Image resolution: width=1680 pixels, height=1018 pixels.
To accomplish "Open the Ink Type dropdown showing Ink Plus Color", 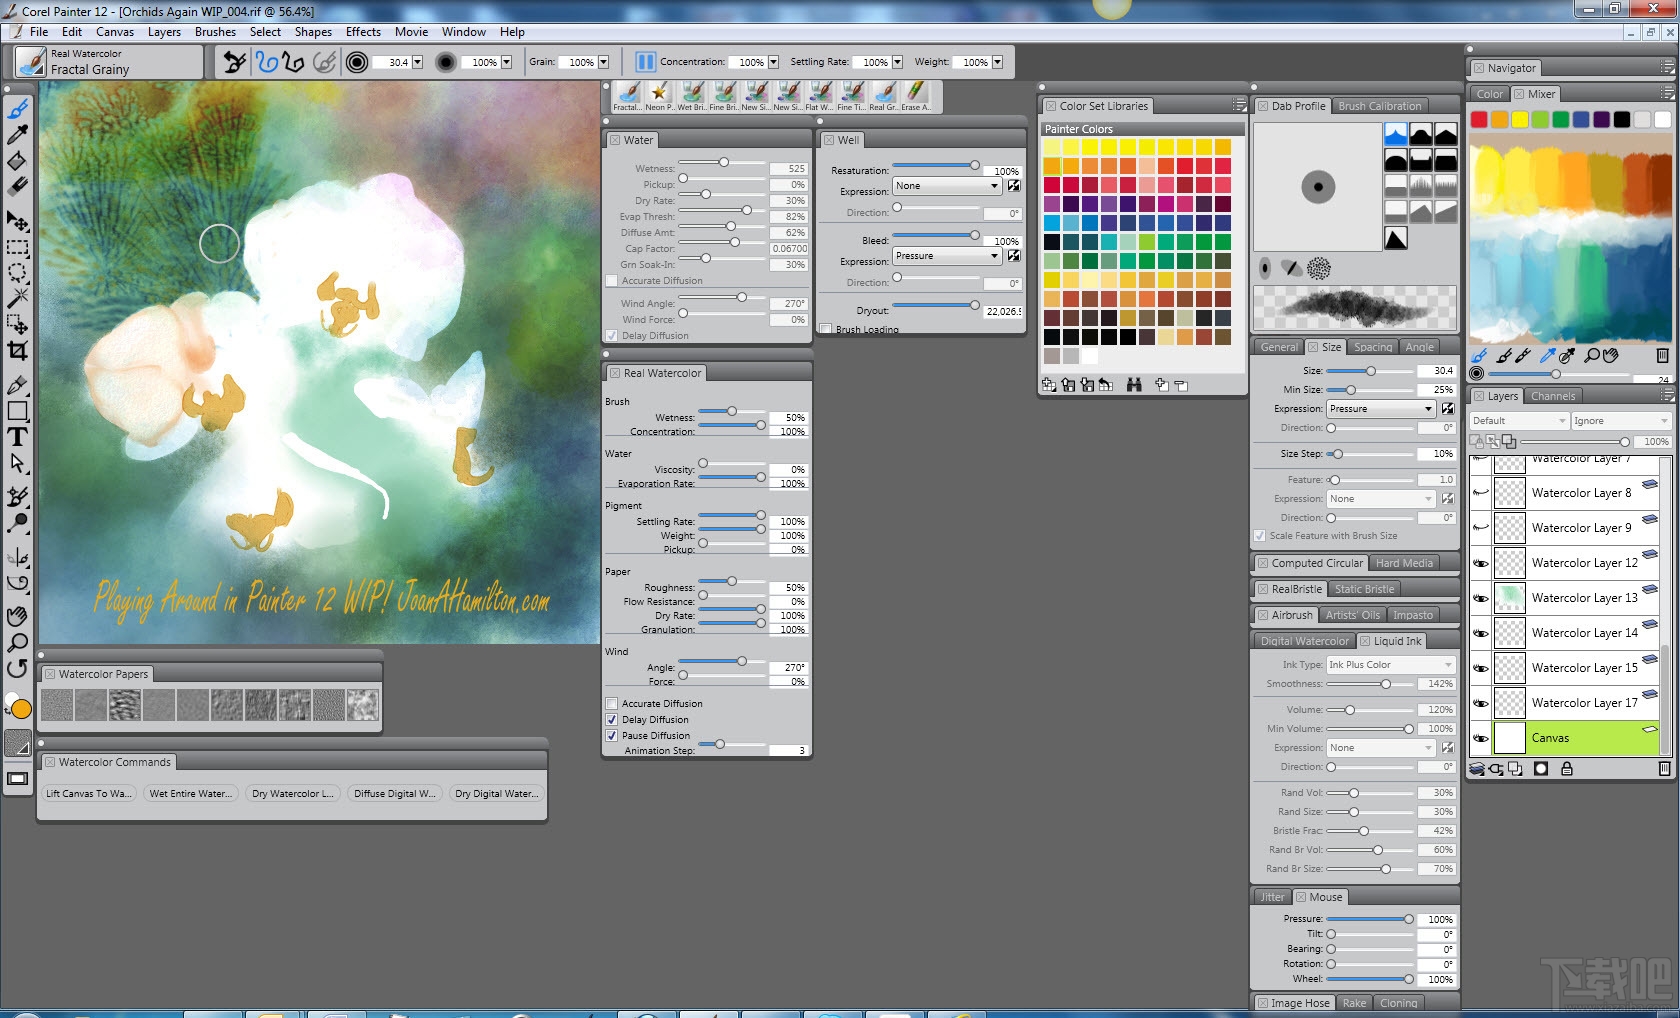I will (x=1390, y=663).
